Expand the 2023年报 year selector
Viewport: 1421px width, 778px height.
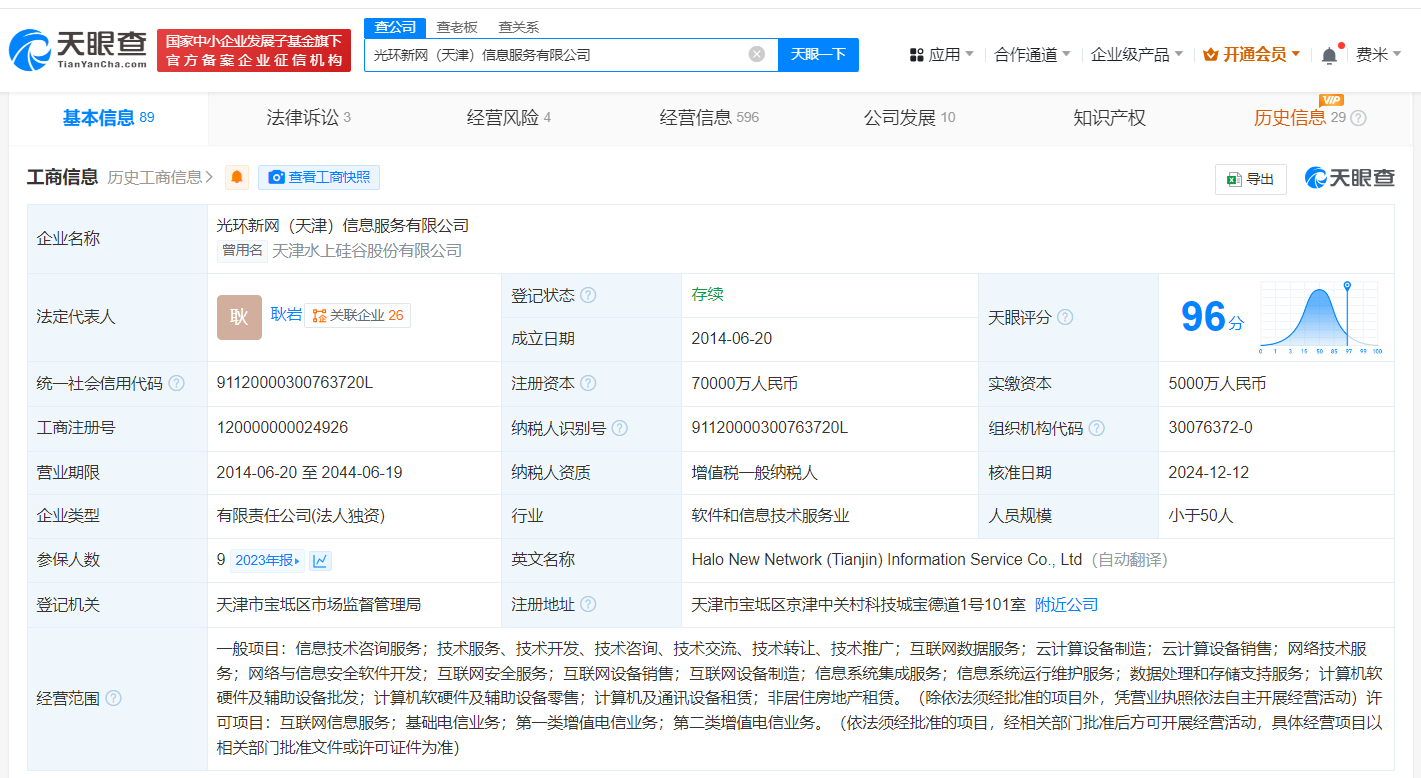coord(267,560)
